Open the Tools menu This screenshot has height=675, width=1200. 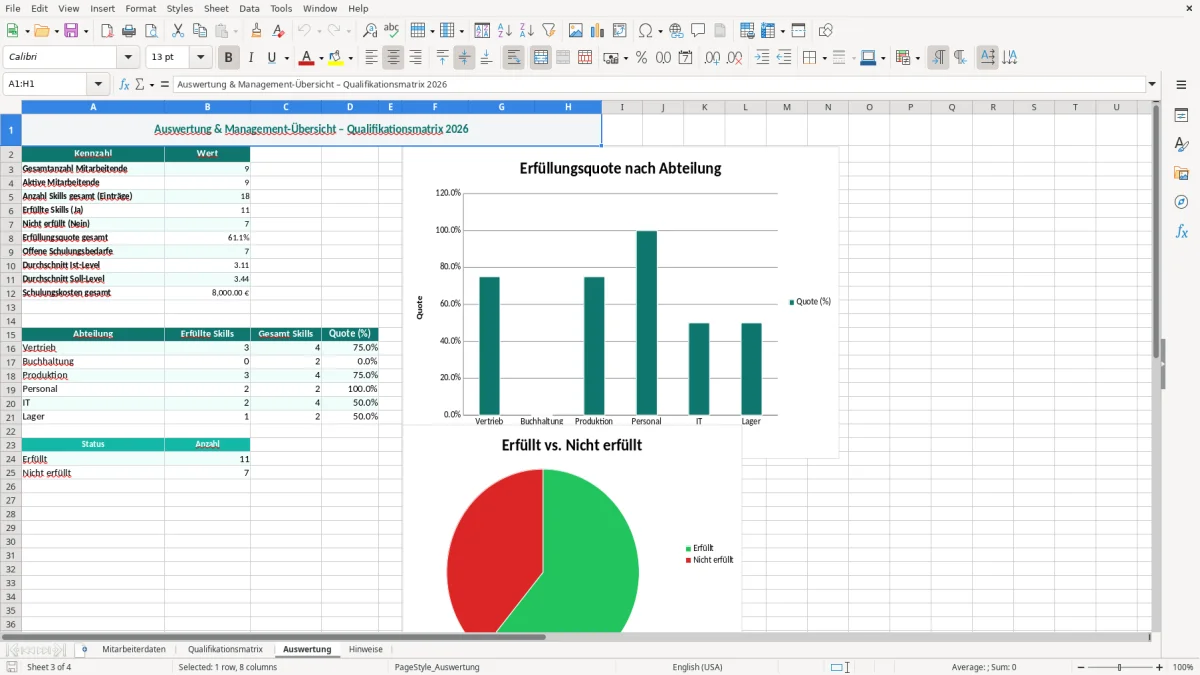281,8
